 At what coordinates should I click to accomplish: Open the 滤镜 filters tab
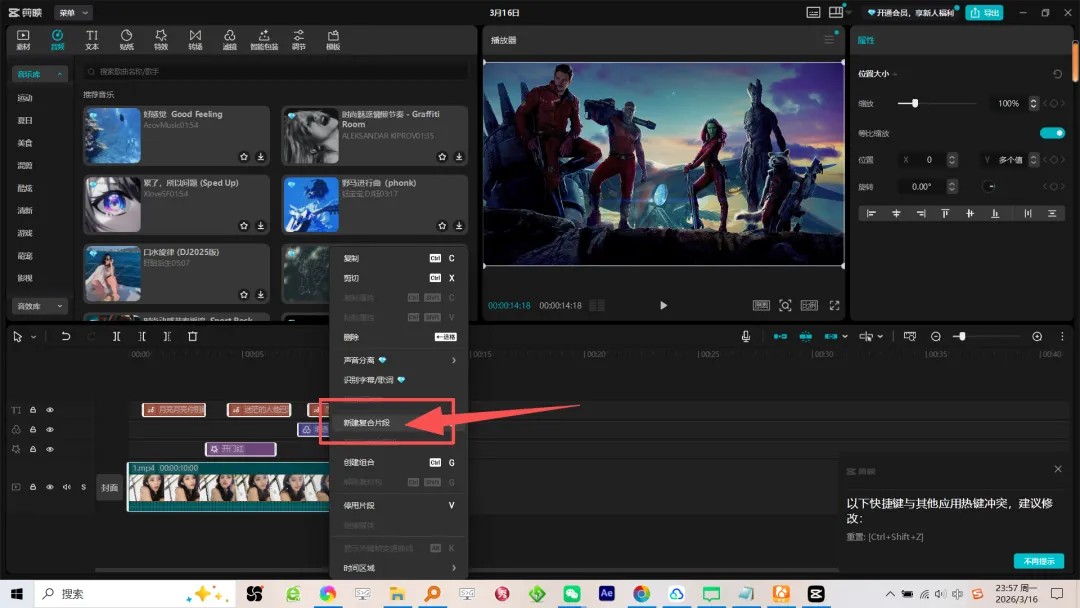pyautogui.click(x=229, y=39)
